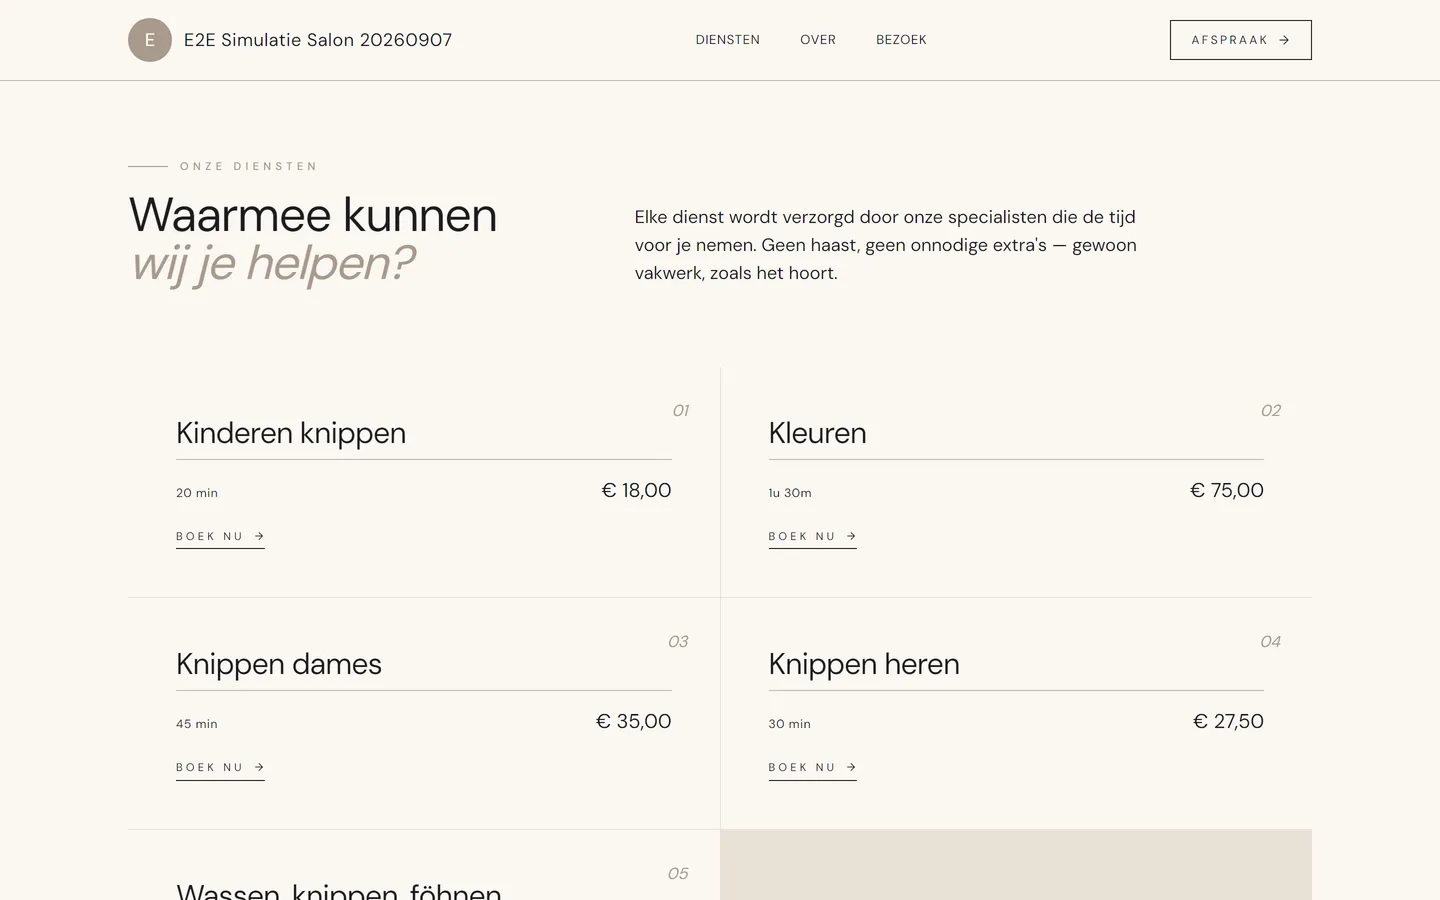
Task: Book Knippen dames via Boek nu
Action: tap(220, 768)
